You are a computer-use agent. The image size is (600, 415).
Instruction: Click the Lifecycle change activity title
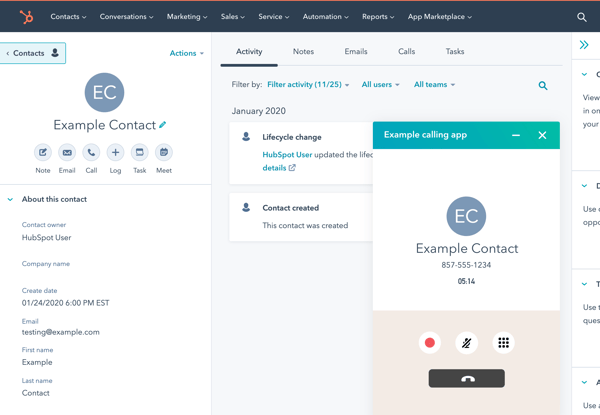click(x=292, y=137)
